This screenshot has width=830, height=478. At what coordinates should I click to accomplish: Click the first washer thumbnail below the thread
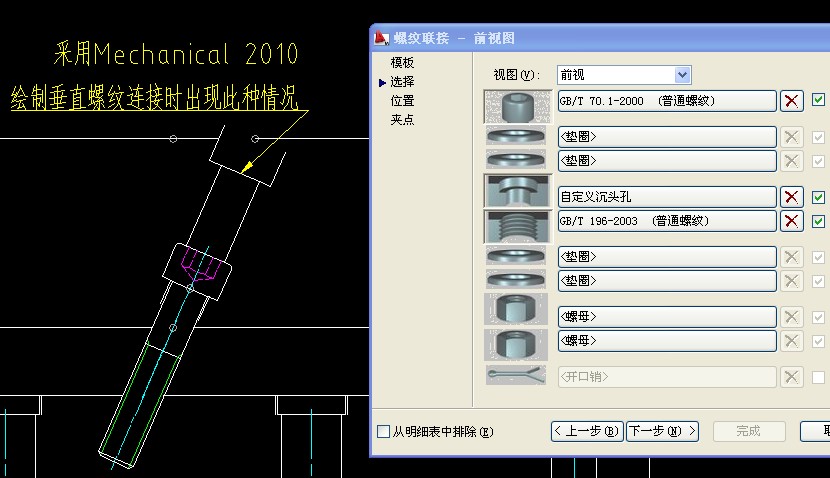coord(516,256)
